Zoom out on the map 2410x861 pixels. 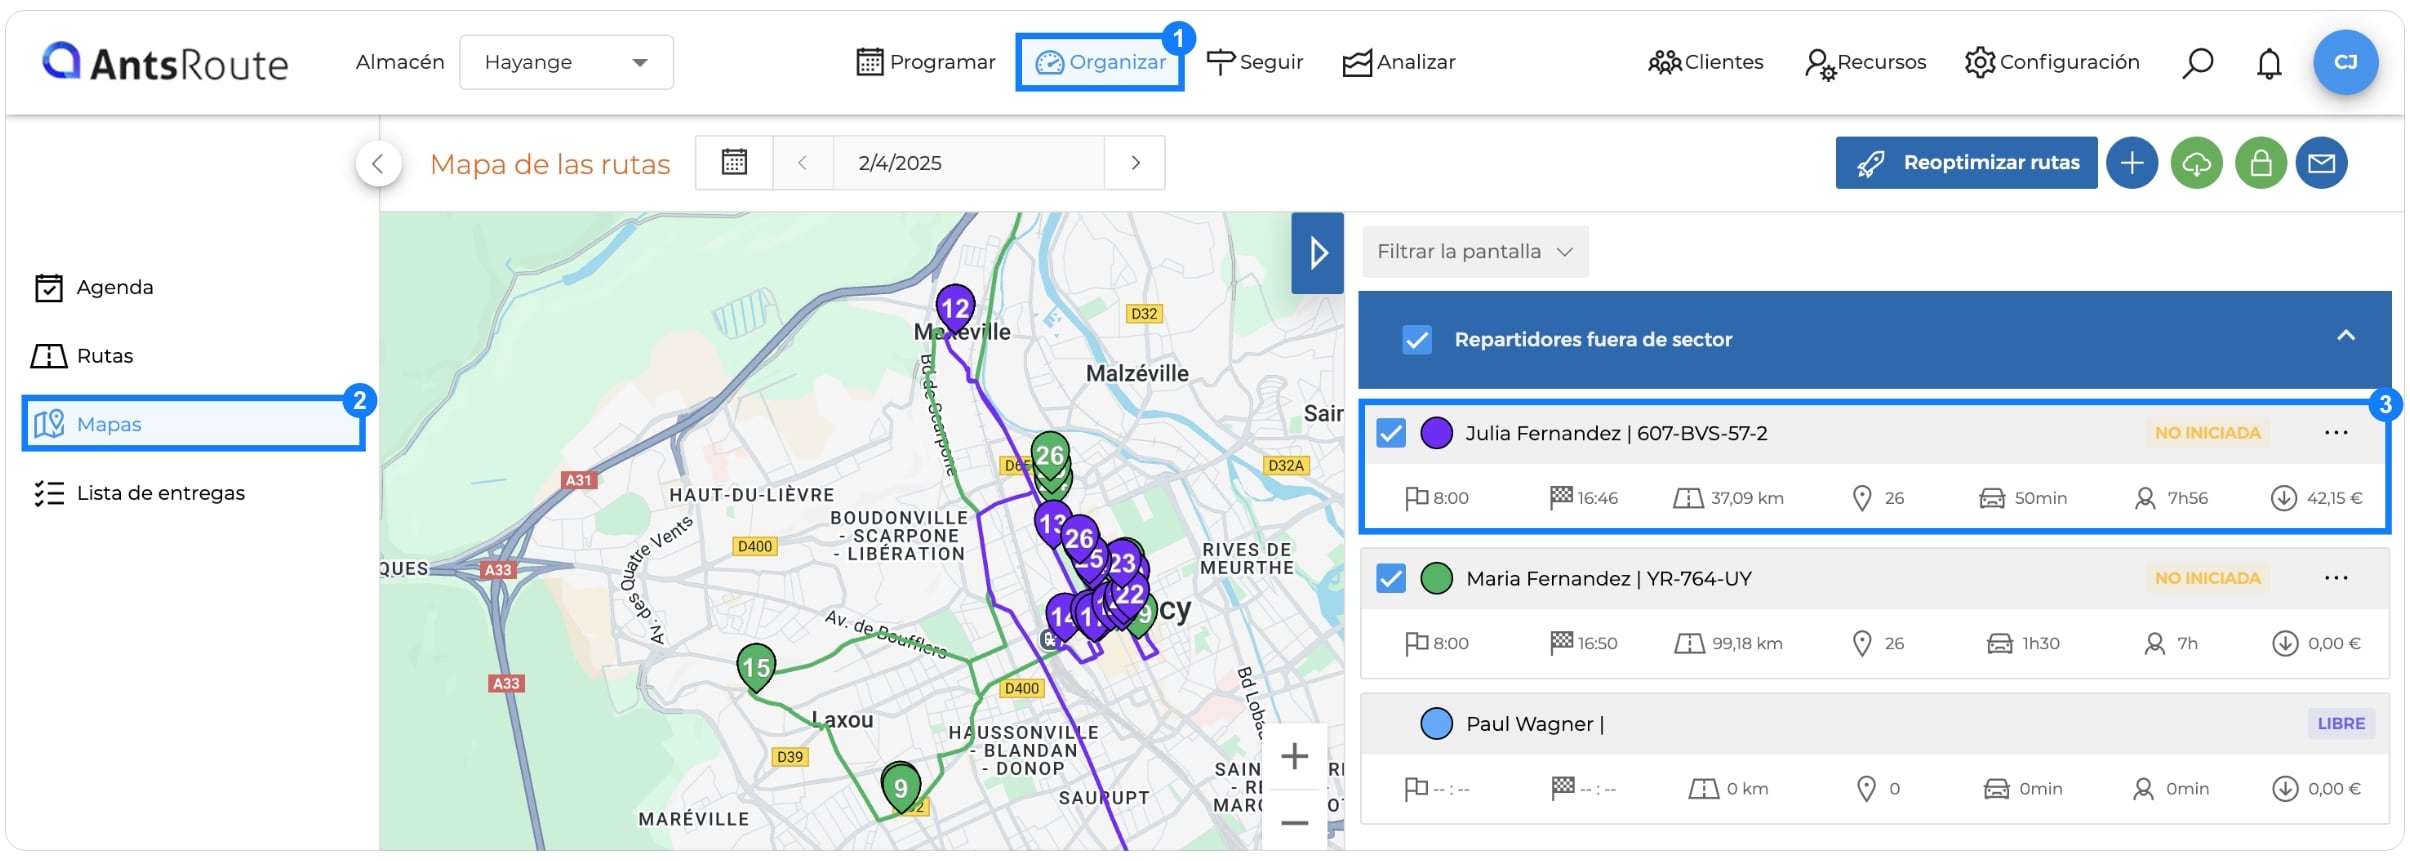[1295, 823]
